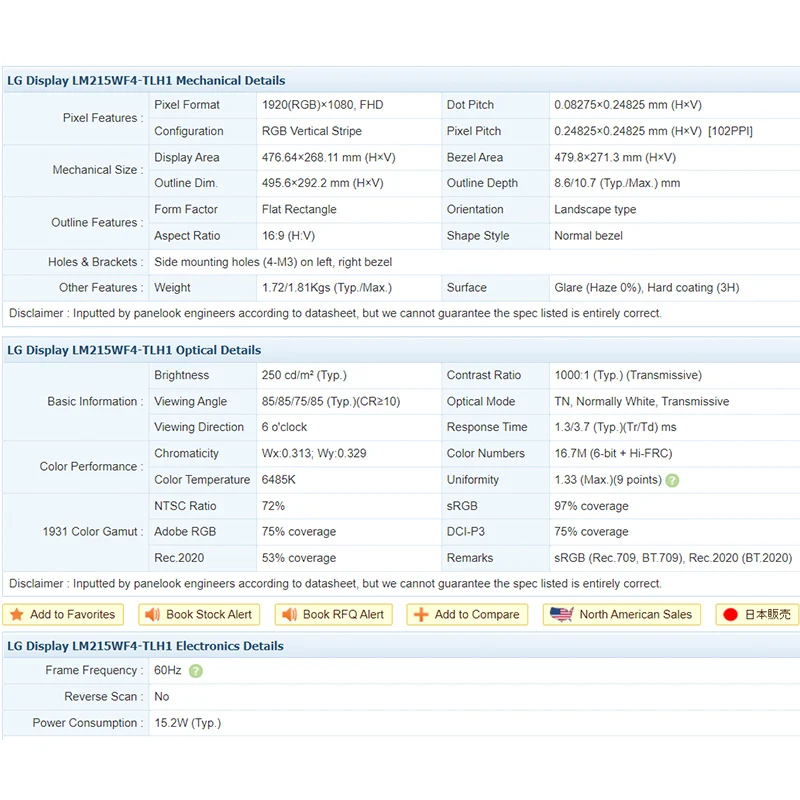The image size is (800, 800).
Task: Open the help icon next to 60Hz
Action: (x=195, y=671)
